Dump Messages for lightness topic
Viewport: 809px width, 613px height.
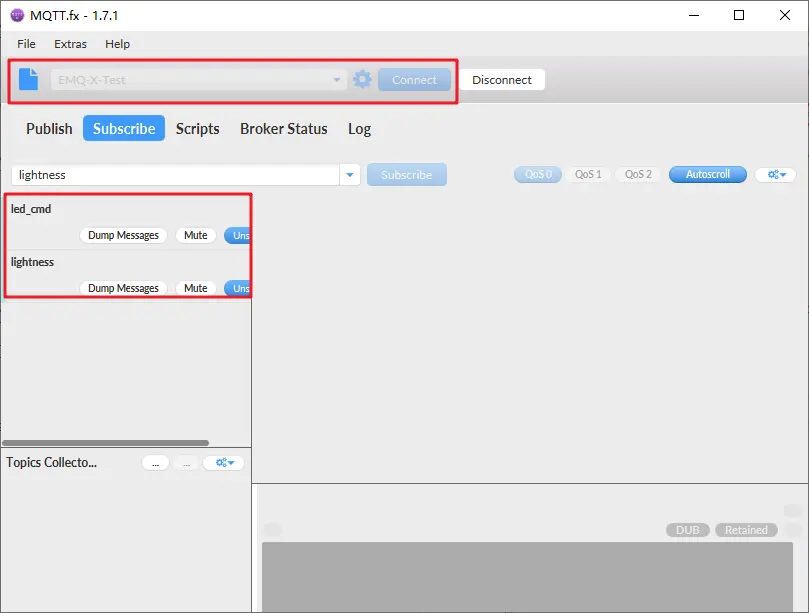coord(123,288)
